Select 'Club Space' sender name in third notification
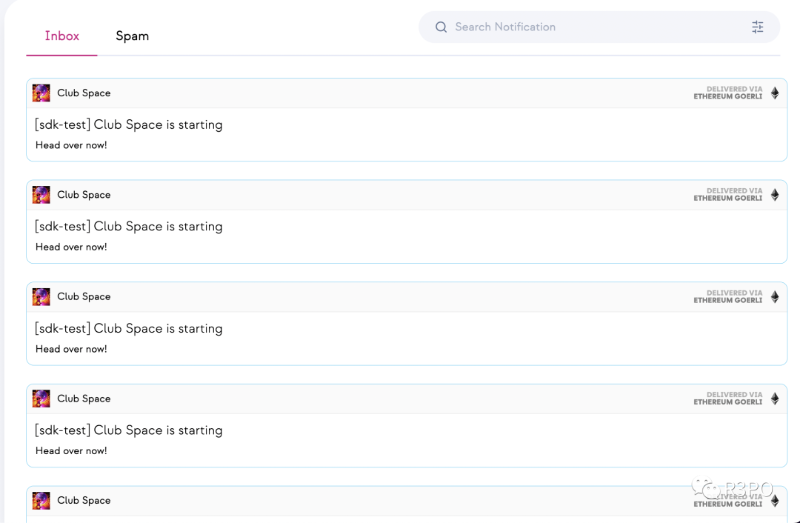800x523 pixels. pyautogui.click(x=84, y=297)
